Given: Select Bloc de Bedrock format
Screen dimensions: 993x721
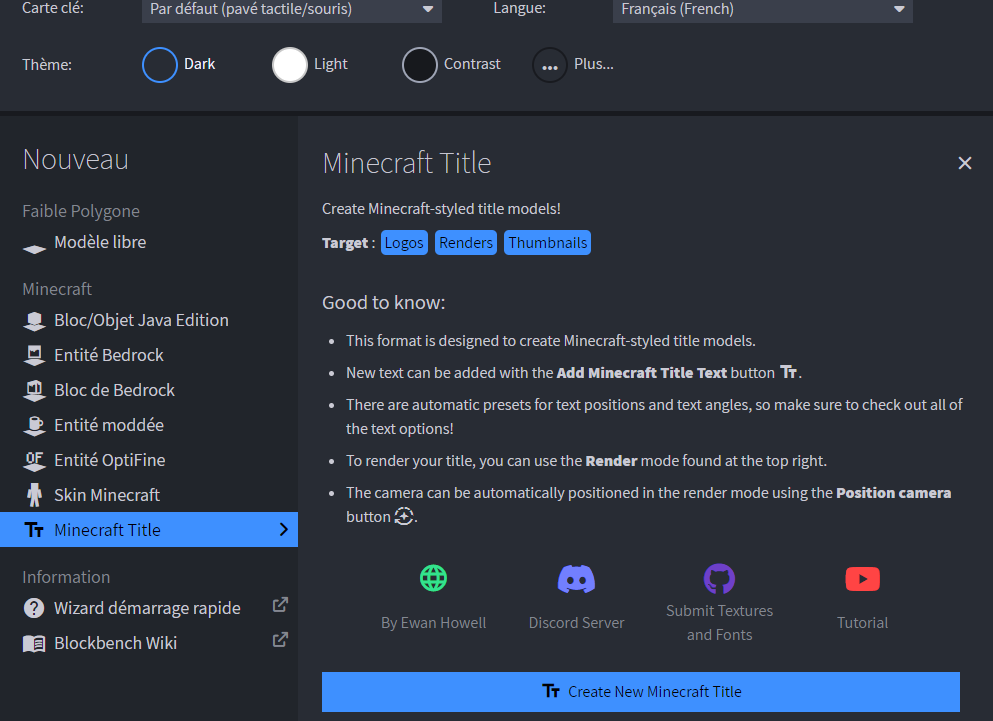Looking at the screenshot, I should pyautogui.click(x=149, y=390).
